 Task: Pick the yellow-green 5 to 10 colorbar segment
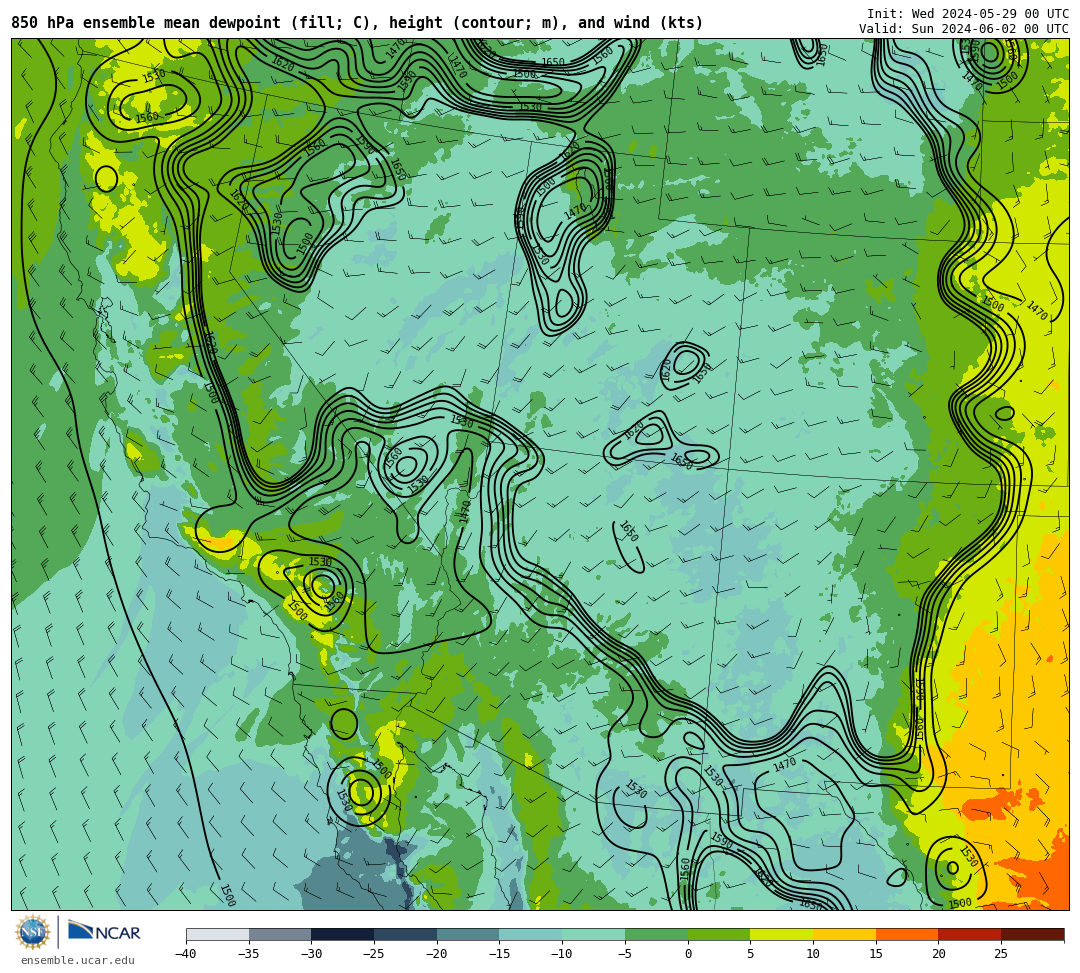(782, 934)
